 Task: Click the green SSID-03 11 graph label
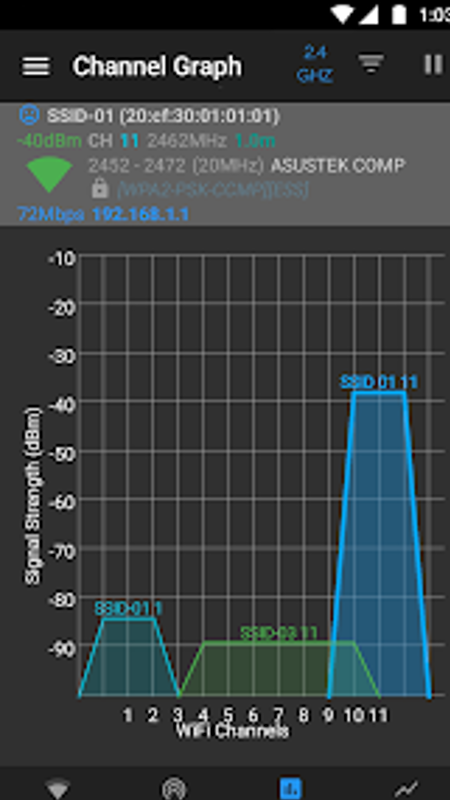(279, 633)
